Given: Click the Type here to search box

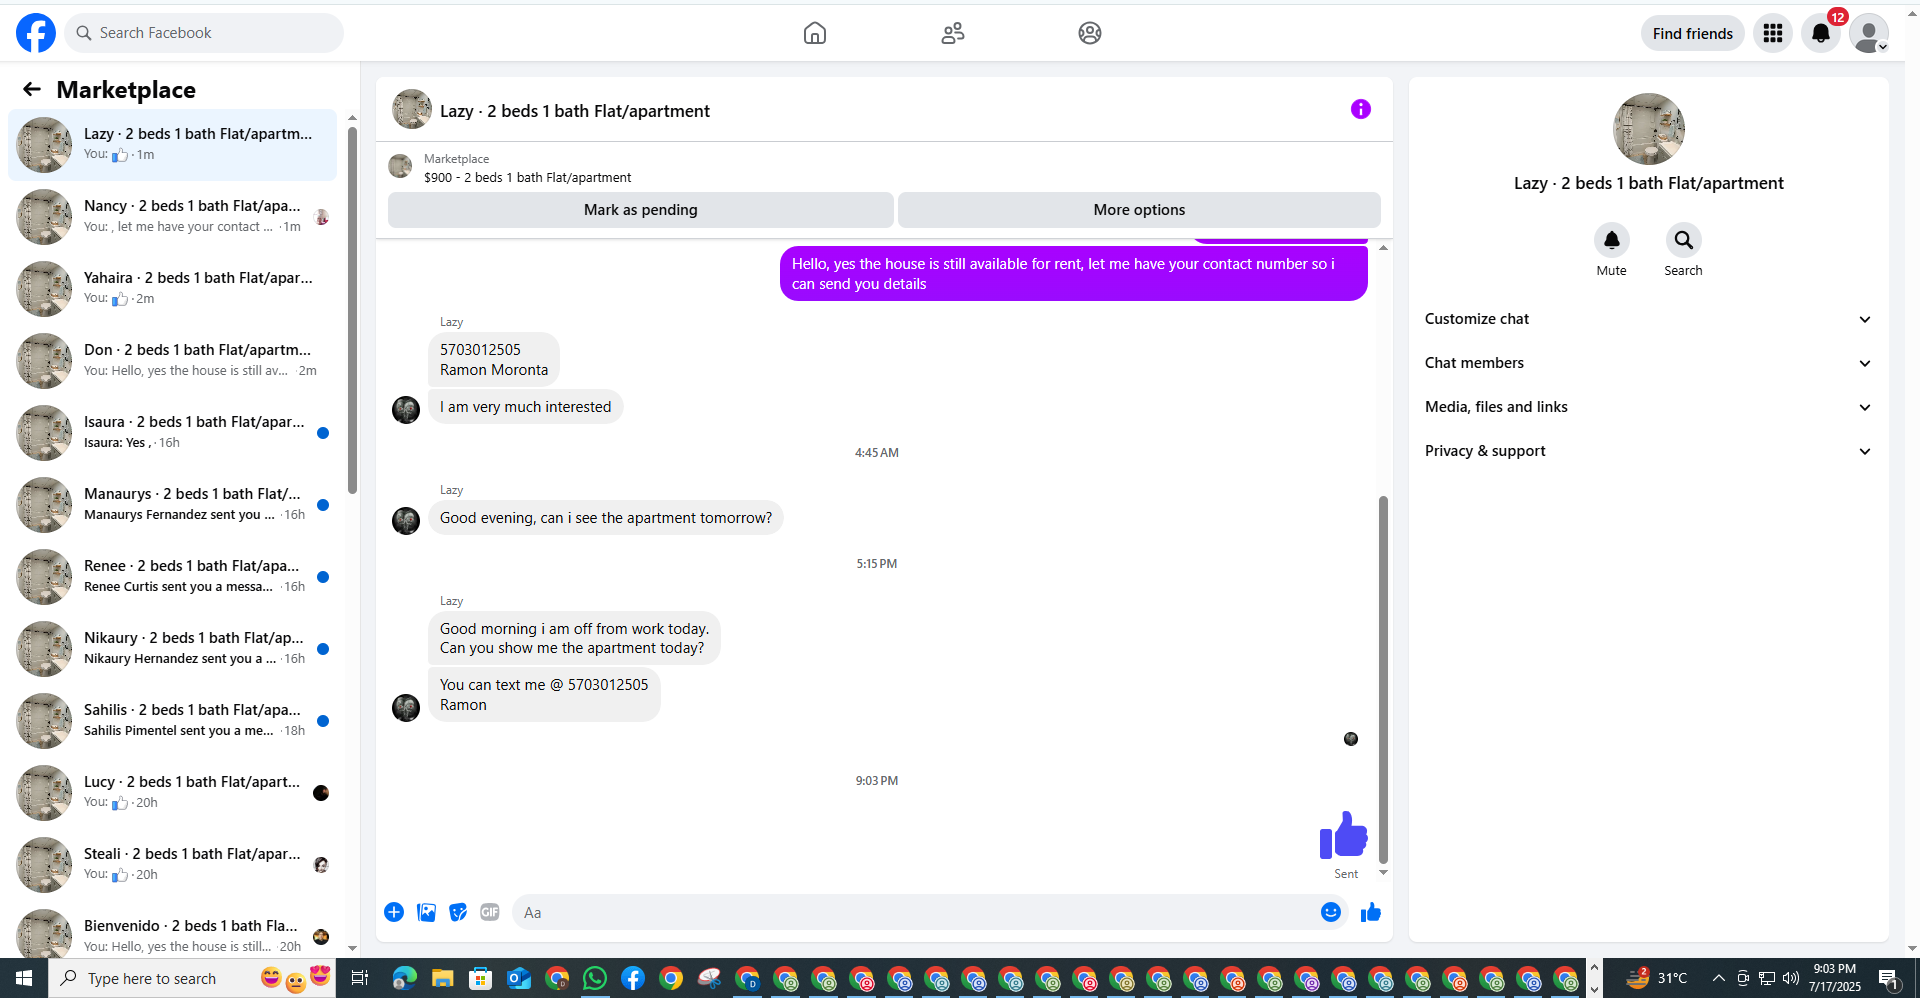Looking at the screenshot, I should [192, 978].
